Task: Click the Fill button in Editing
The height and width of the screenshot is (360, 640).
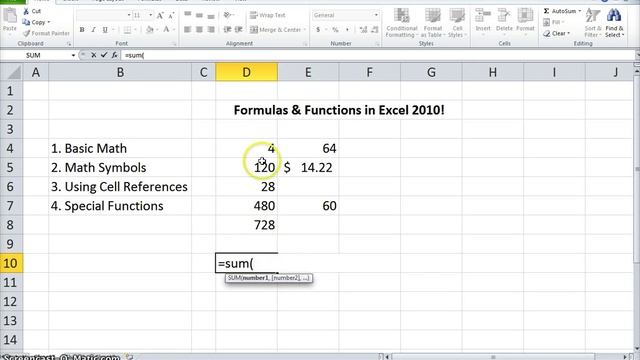Action: click(x=554, y=22)
